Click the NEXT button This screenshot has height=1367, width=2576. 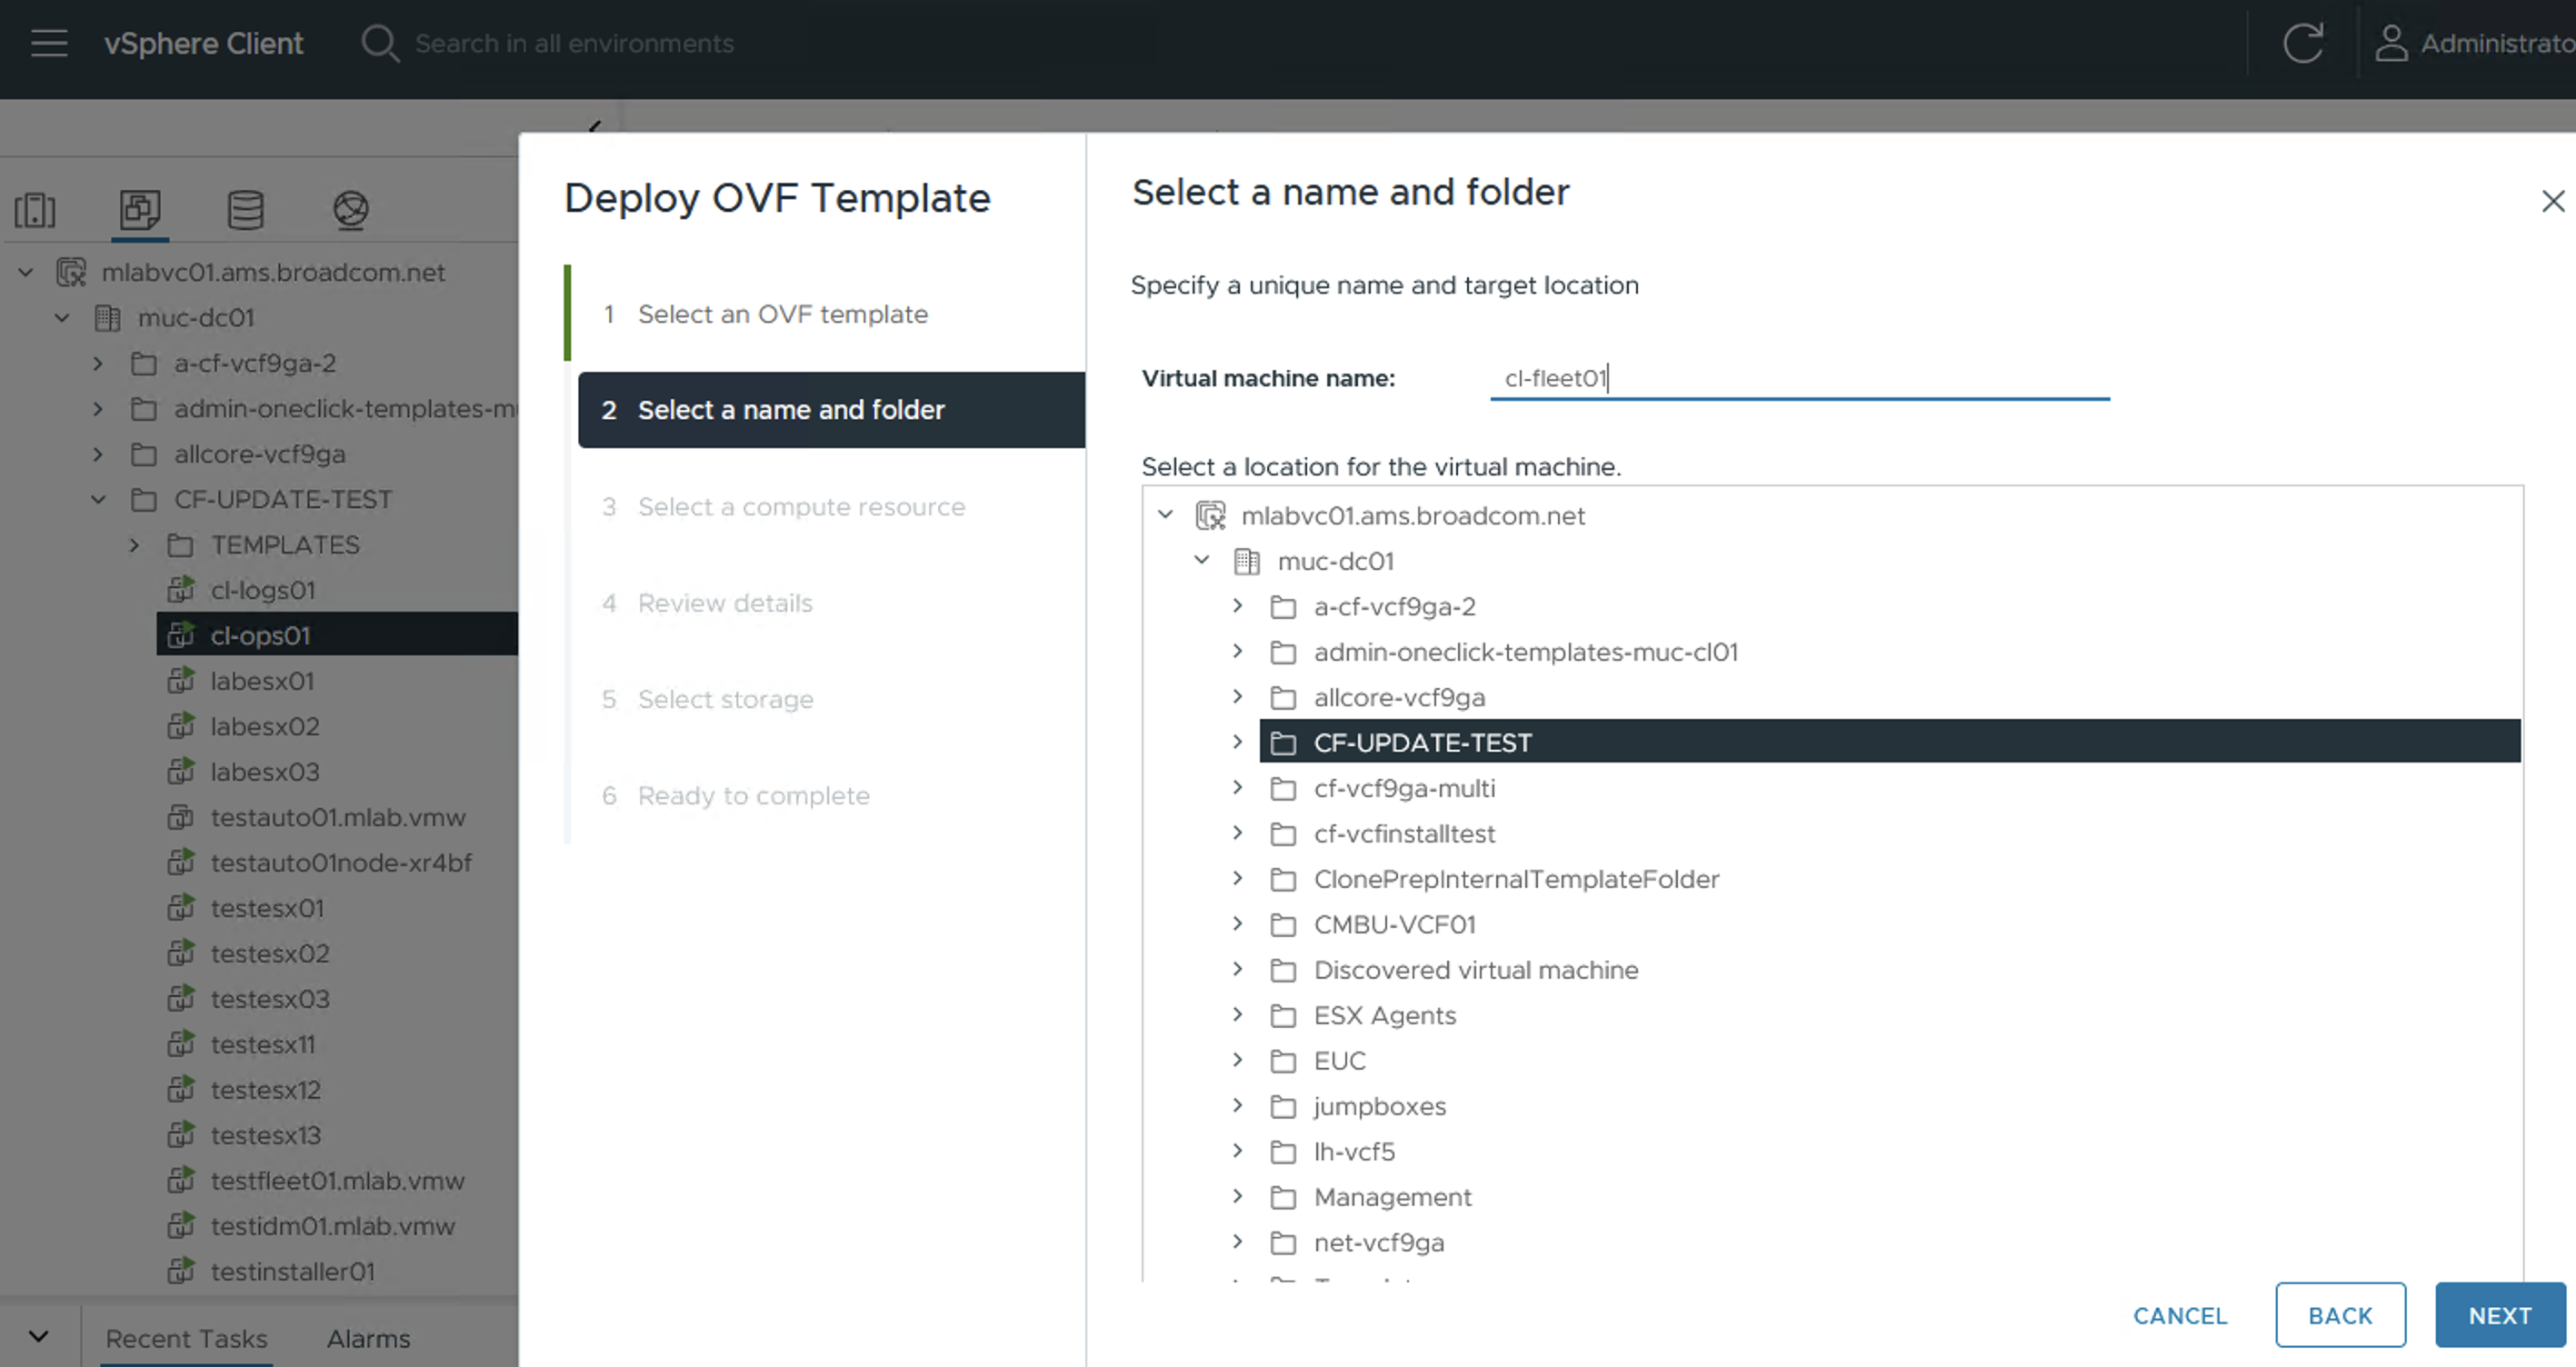click(2499, 1315)
